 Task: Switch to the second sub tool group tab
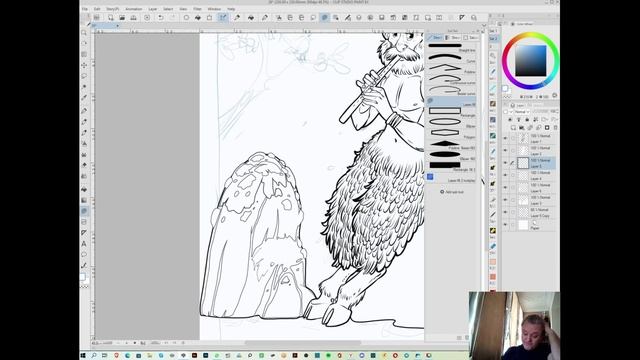coord(453,38)
